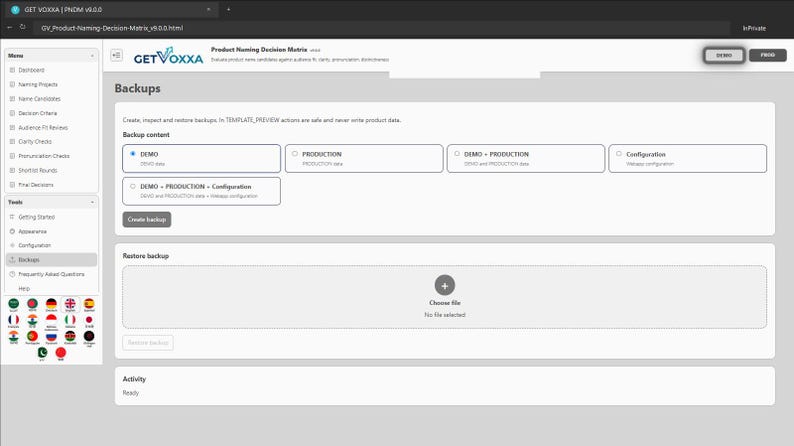Open Frequently Asked Questions
The image size is (794, 446).
coord(51,274)
